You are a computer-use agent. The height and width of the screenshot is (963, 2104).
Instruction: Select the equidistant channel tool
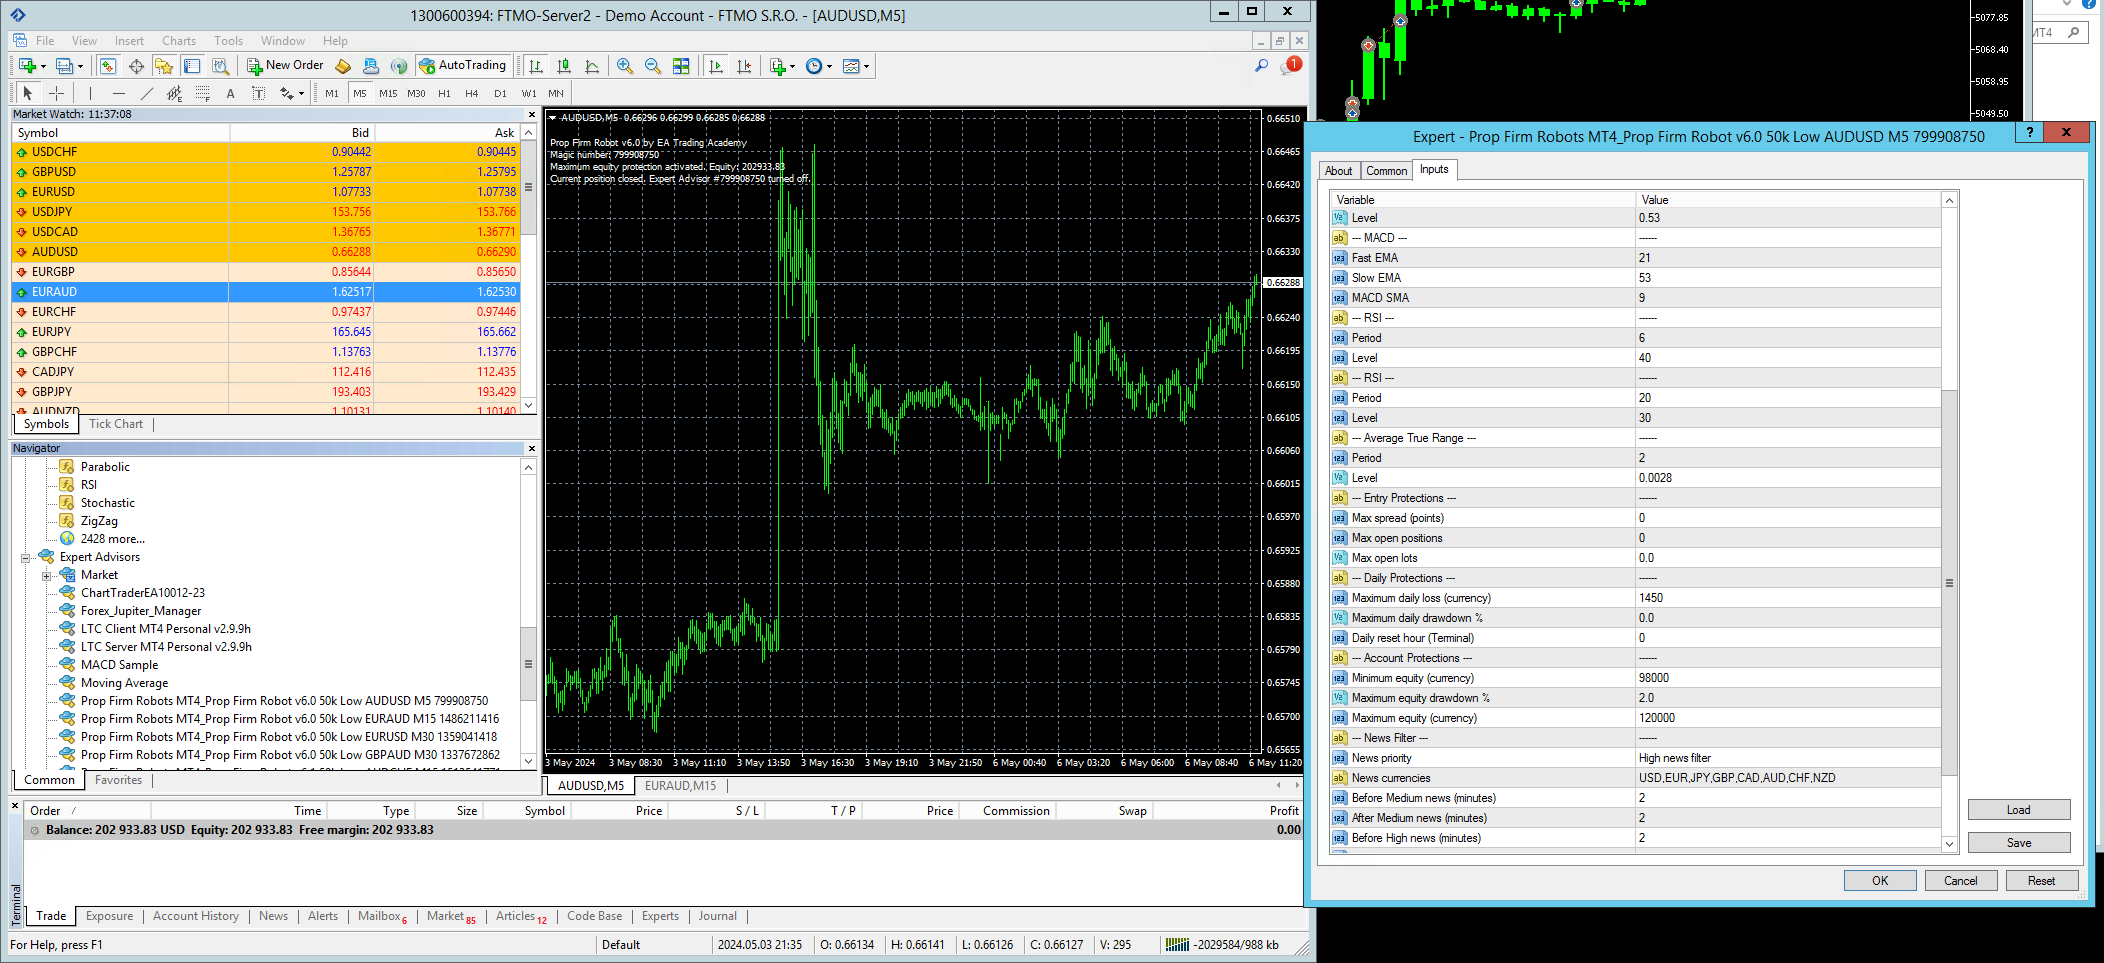coord(174,93)
